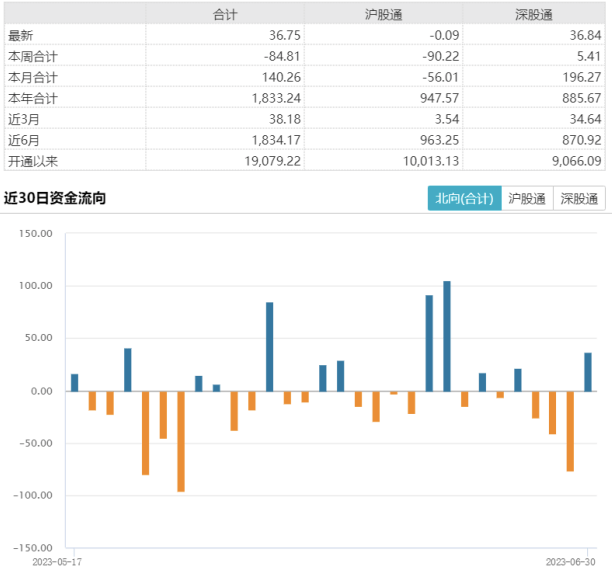Click the 19,079.22 total cell
The height and width of the screenshot is (571, 612).
(x=272, y=161)
